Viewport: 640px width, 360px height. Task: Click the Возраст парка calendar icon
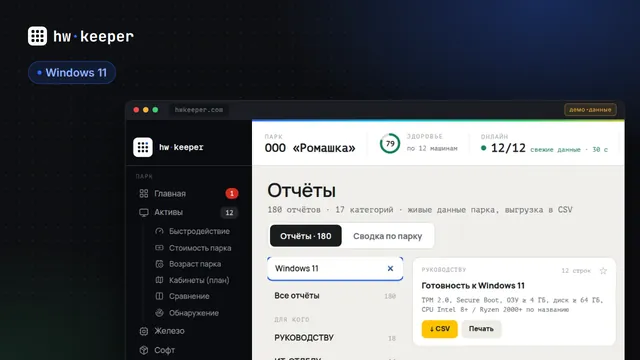[x=160, y=264]
